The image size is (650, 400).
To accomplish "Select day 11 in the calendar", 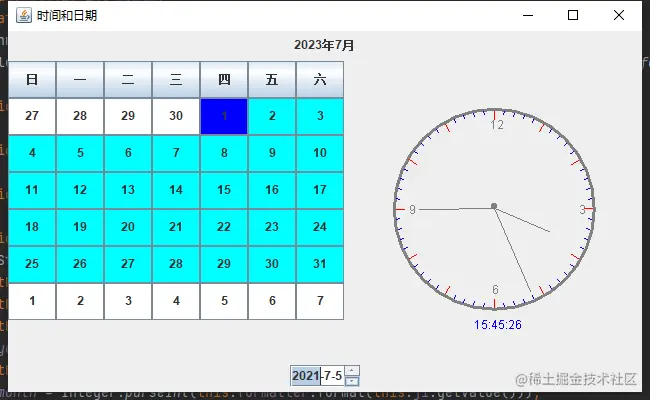I will tap(32, 190).
